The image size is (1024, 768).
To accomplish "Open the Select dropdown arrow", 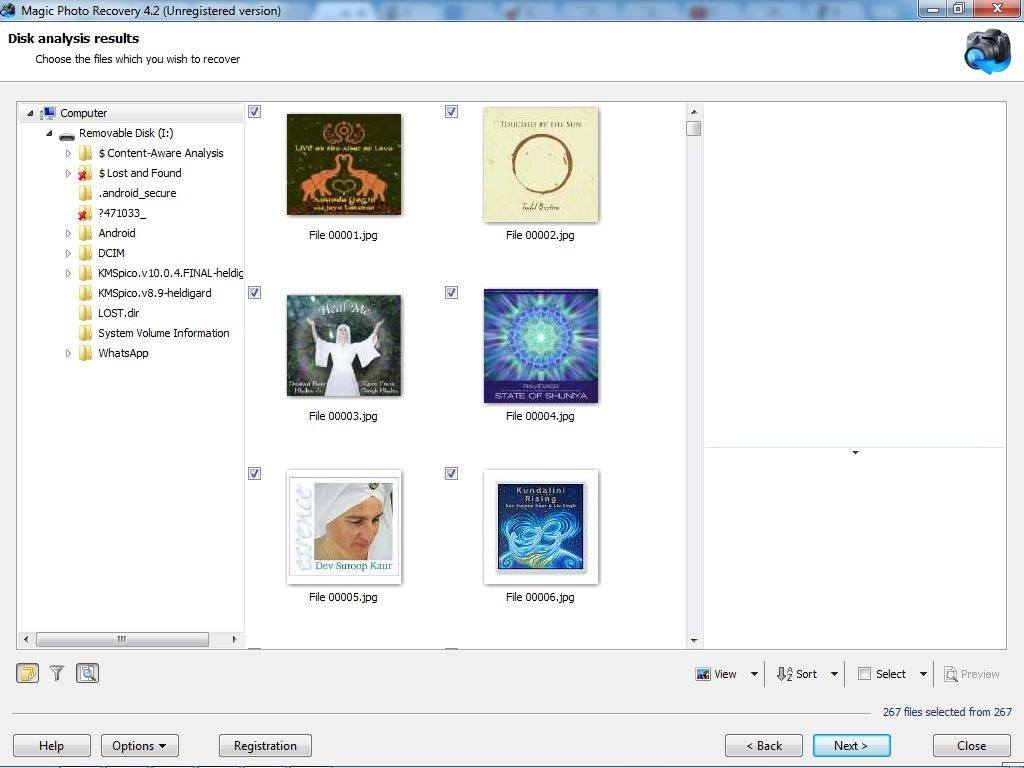I will coord(923,674).
